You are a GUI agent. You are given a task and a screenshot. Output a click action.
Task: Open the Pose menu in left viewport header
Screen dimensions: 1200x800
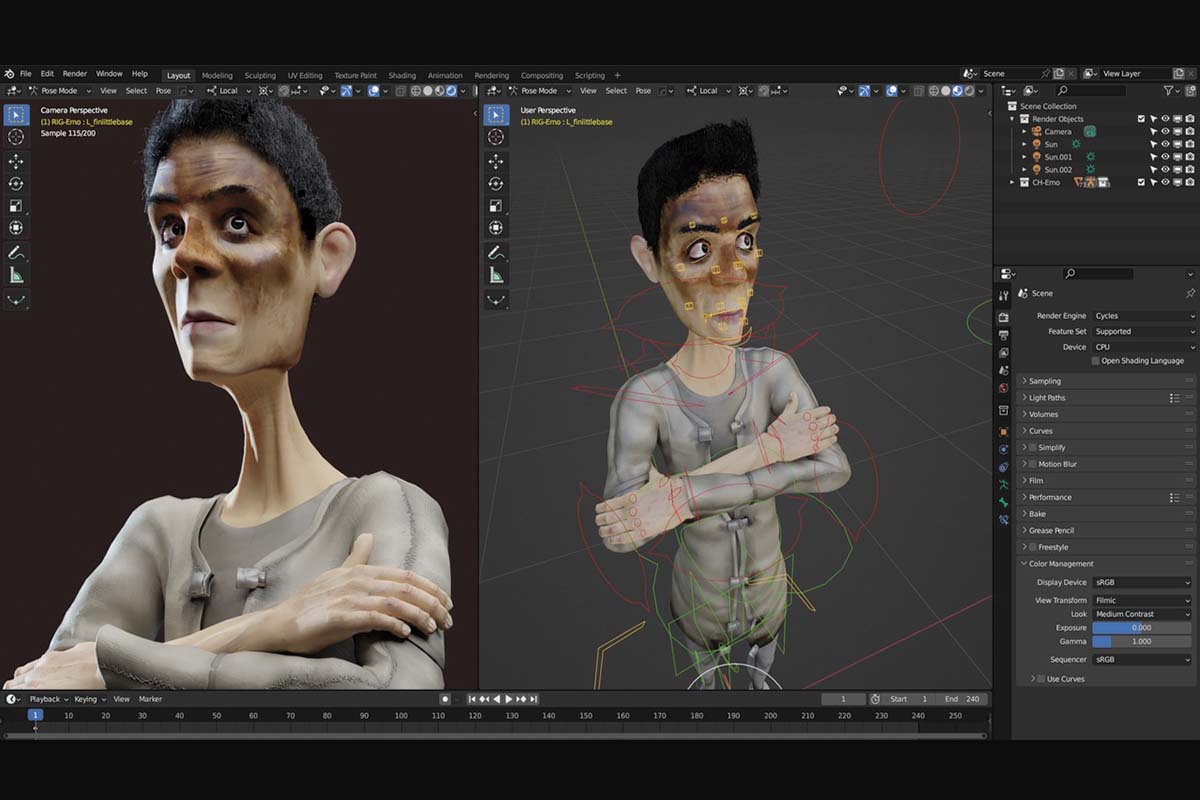pyautogui.click(x=163, y=91)
